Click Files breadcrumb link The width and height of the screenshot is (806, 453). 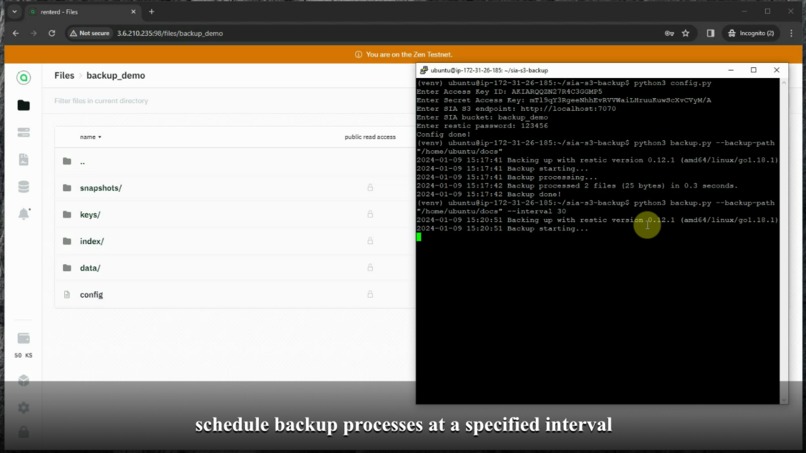point(64,76)
